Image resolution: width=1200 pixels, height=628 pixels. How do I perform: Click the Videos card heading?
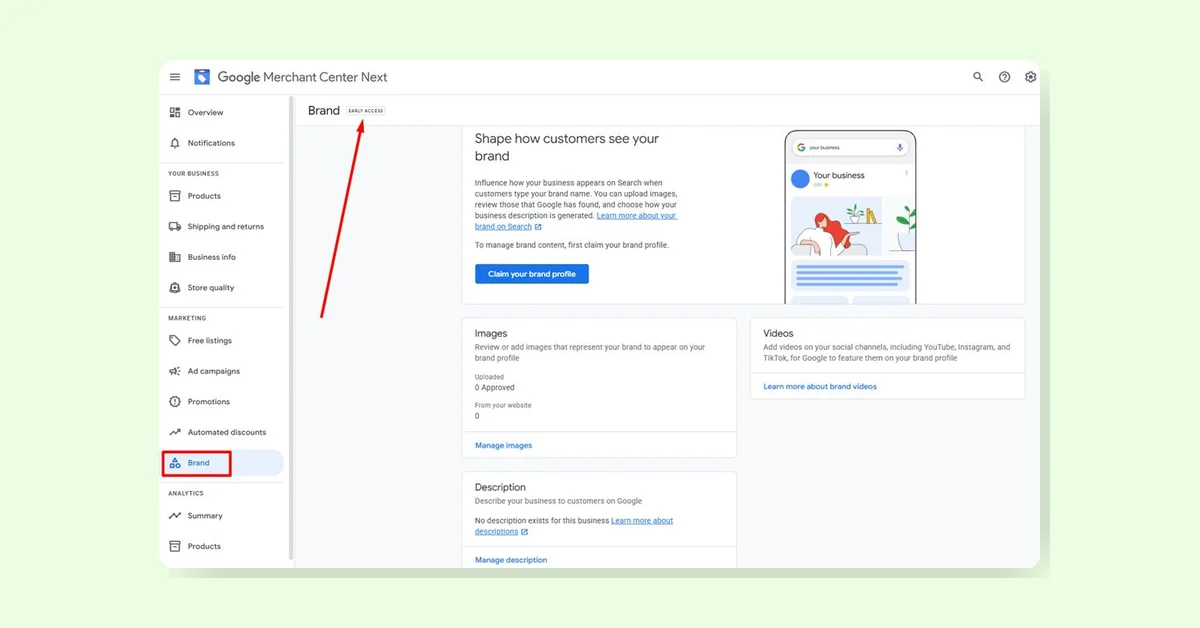(778, 334)
